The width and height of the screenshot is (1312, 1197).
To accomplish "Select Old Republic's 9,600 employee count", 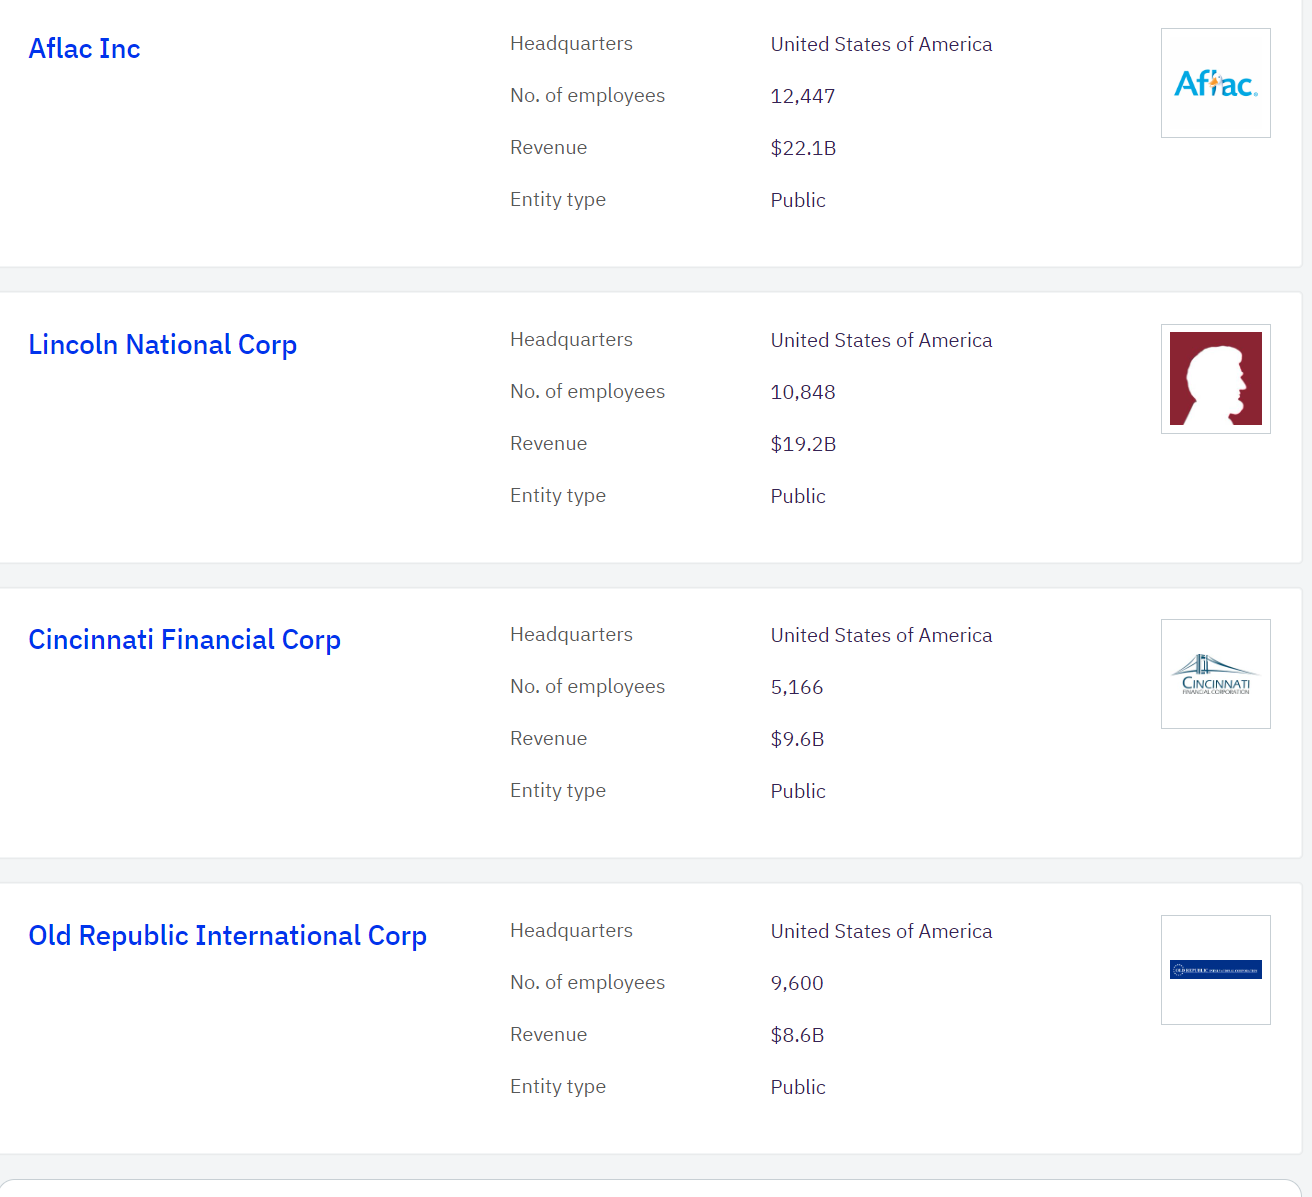I will coord(796,983).
